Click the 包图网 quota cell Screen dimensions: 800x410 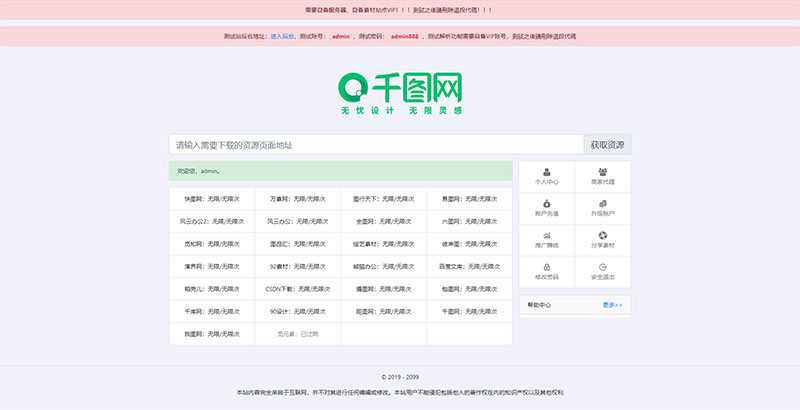point(469,289)
